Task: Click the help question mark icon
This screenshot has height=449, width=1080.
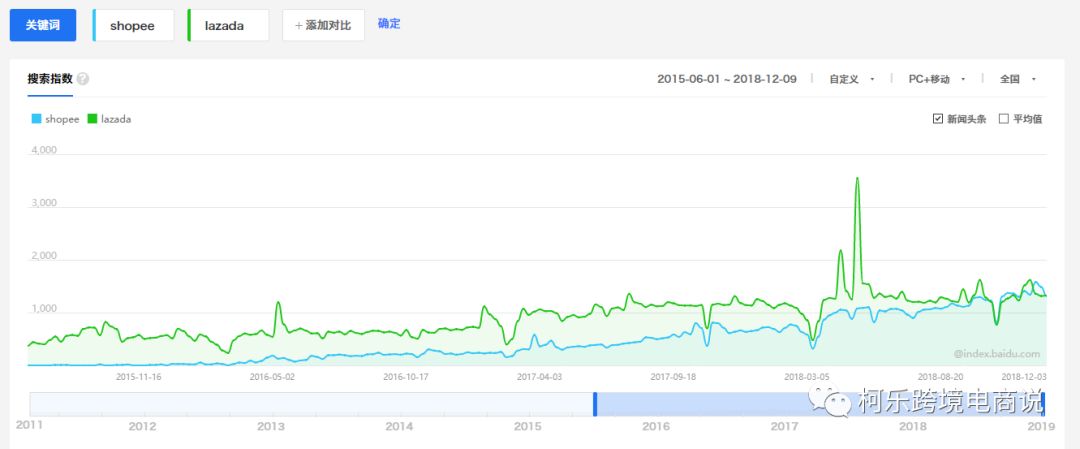Action: (83, 79)
